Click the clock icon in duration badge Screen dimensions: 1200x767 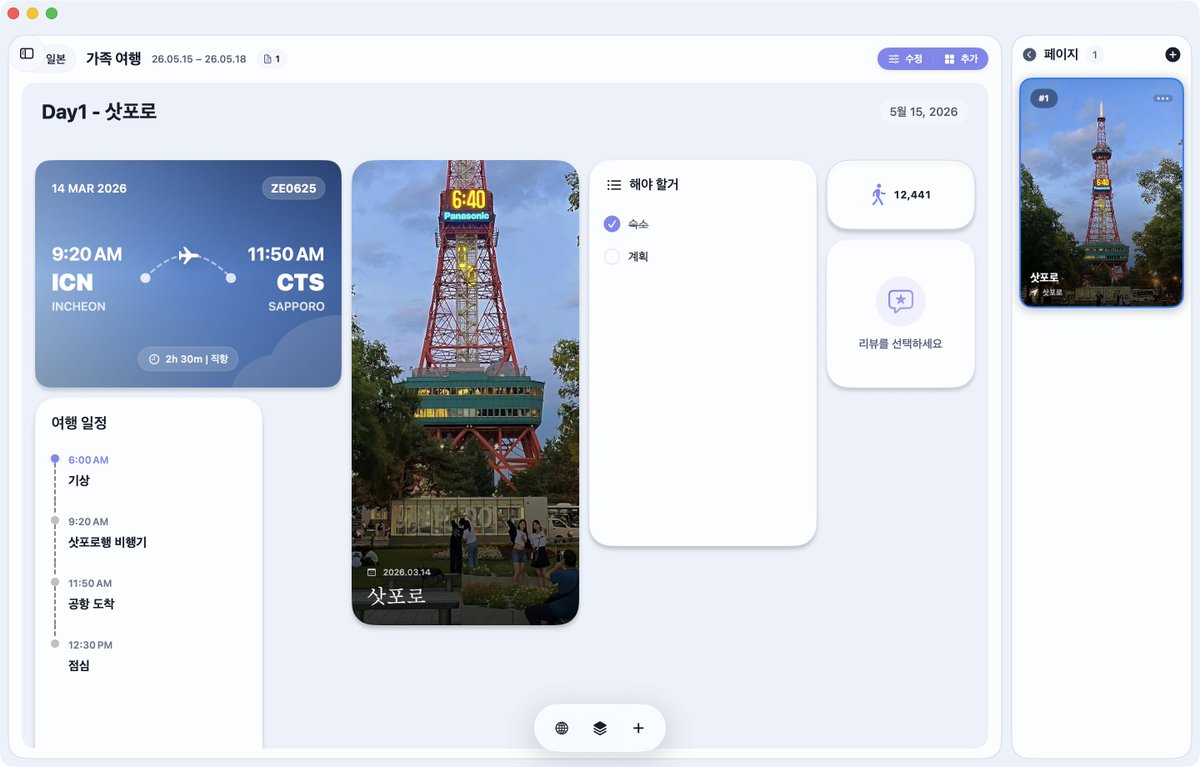[154, 359]
